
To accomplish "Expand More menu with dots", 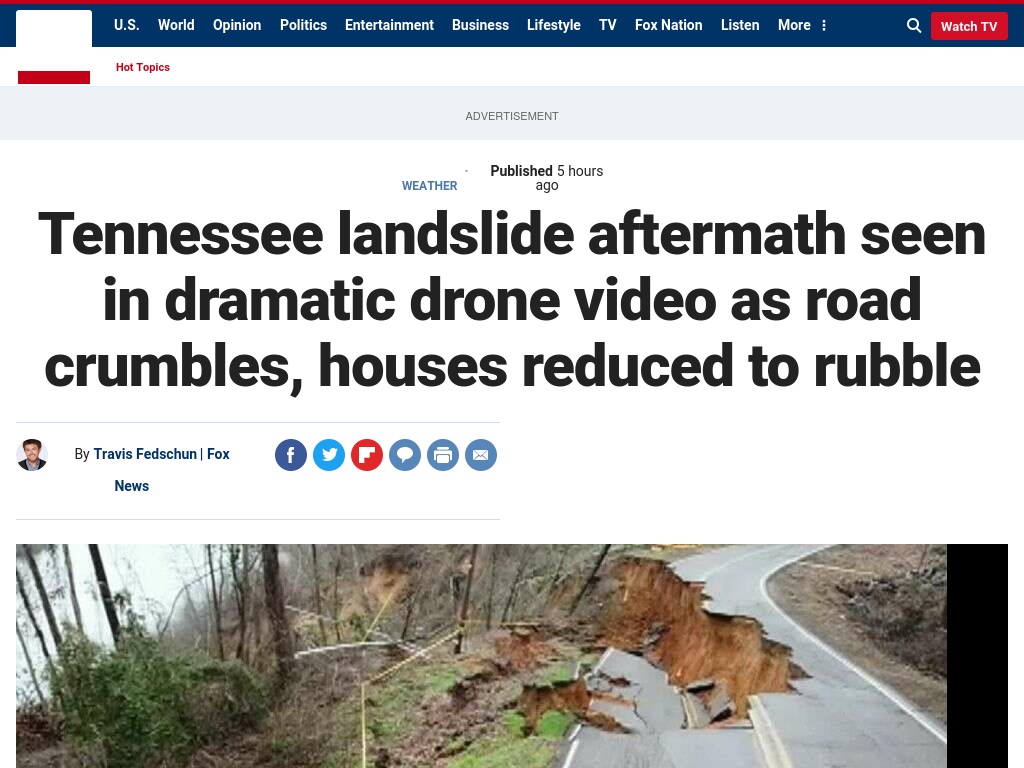I will tap(802, 25).
